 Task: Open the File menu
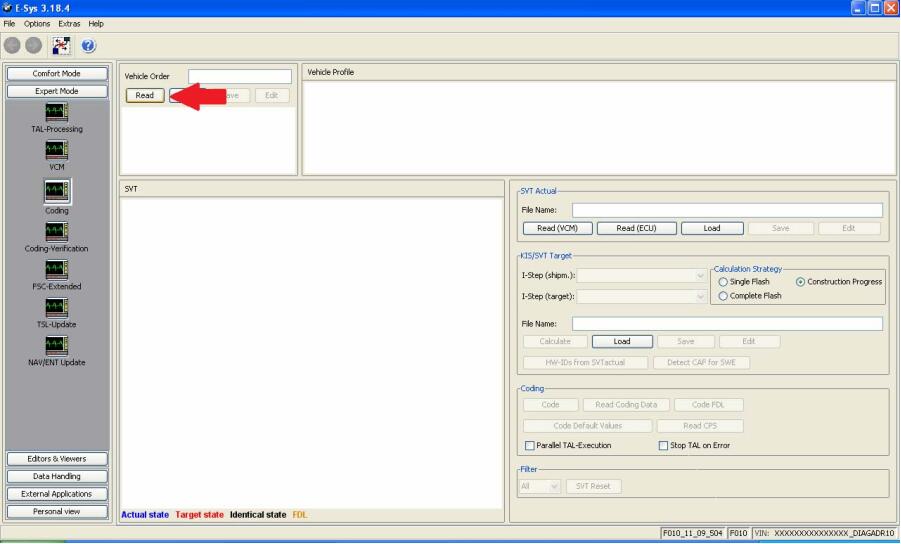click(x=9, y=24)
